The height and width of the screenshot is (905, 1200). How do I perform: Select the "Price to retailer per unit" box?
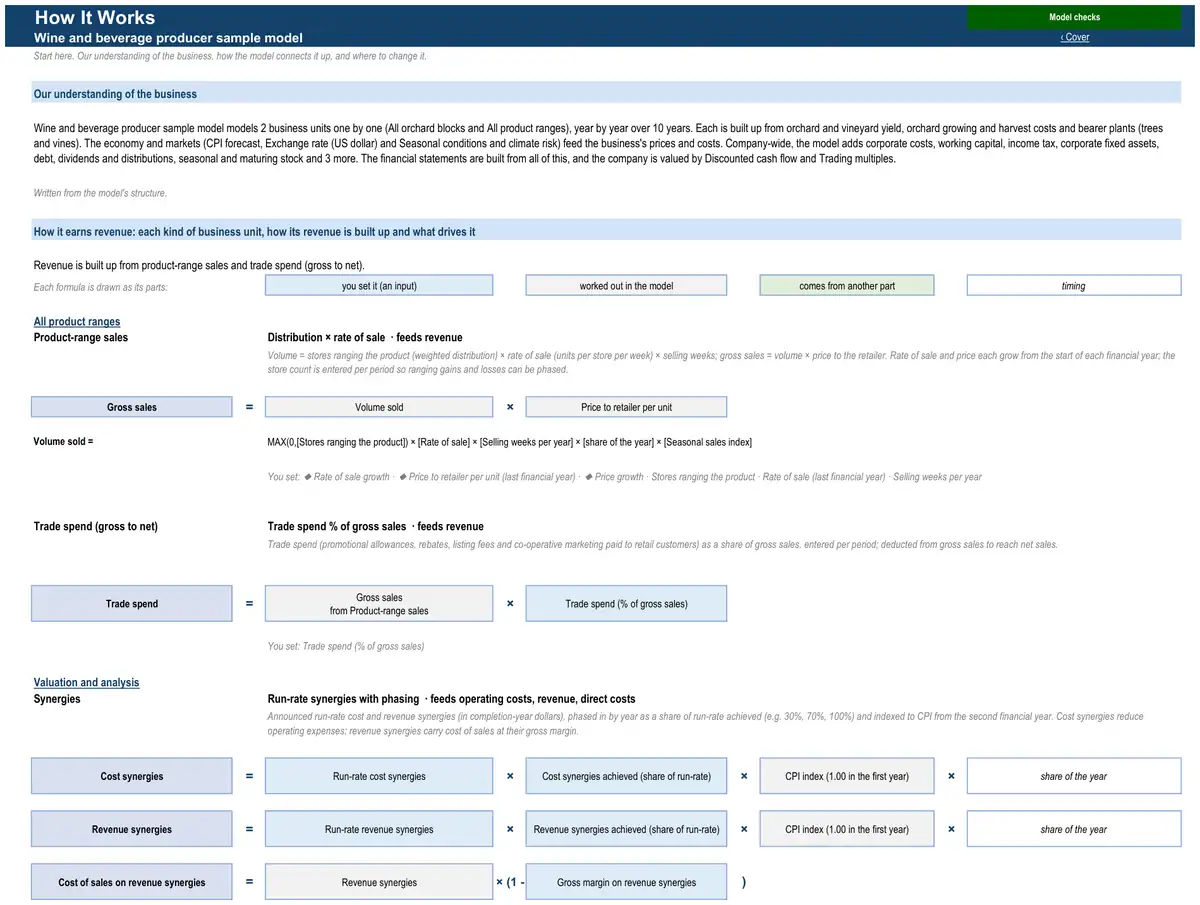click(x=626, y=407)
